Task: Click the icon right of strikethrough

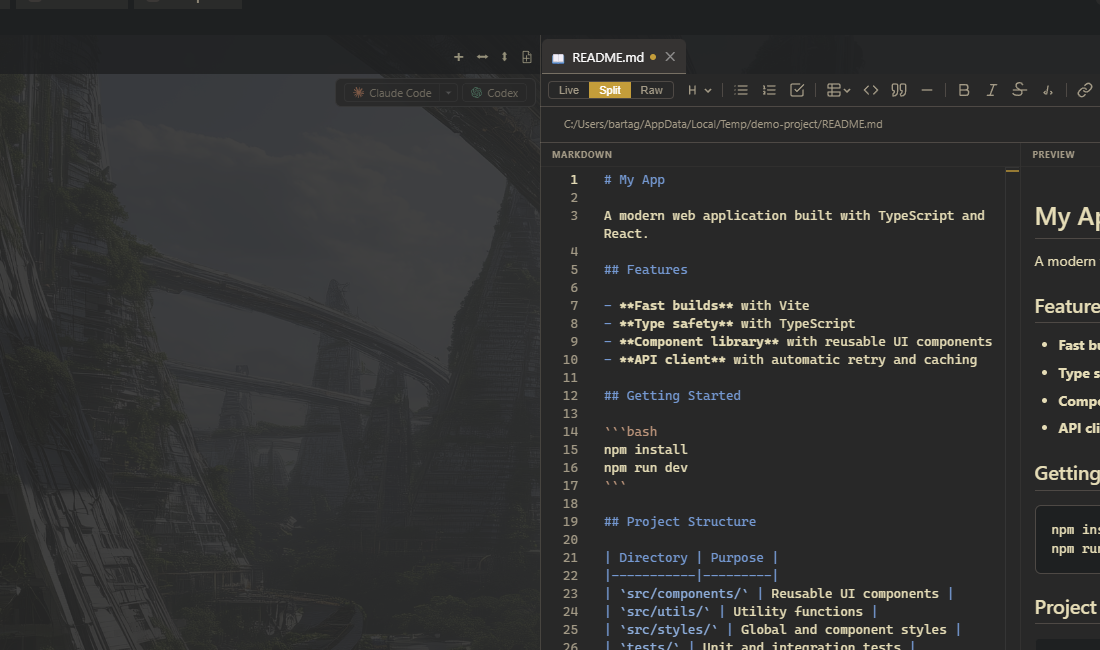Action: [1047, 90]
